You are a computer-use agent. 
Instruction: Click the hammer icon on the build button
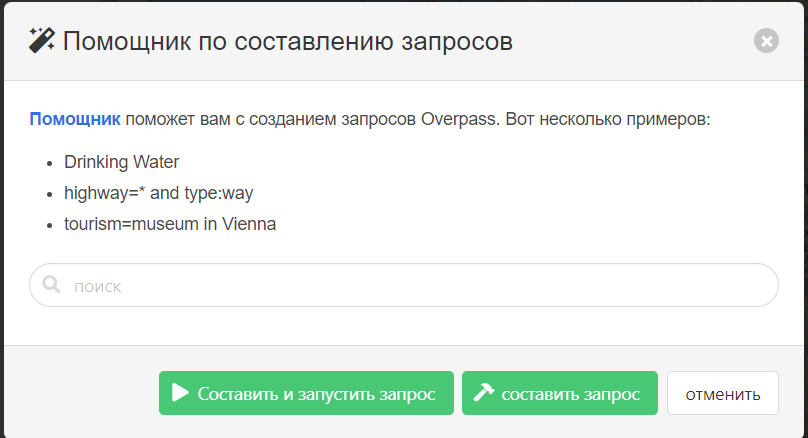pyautogui.click(x=484, y=393)
